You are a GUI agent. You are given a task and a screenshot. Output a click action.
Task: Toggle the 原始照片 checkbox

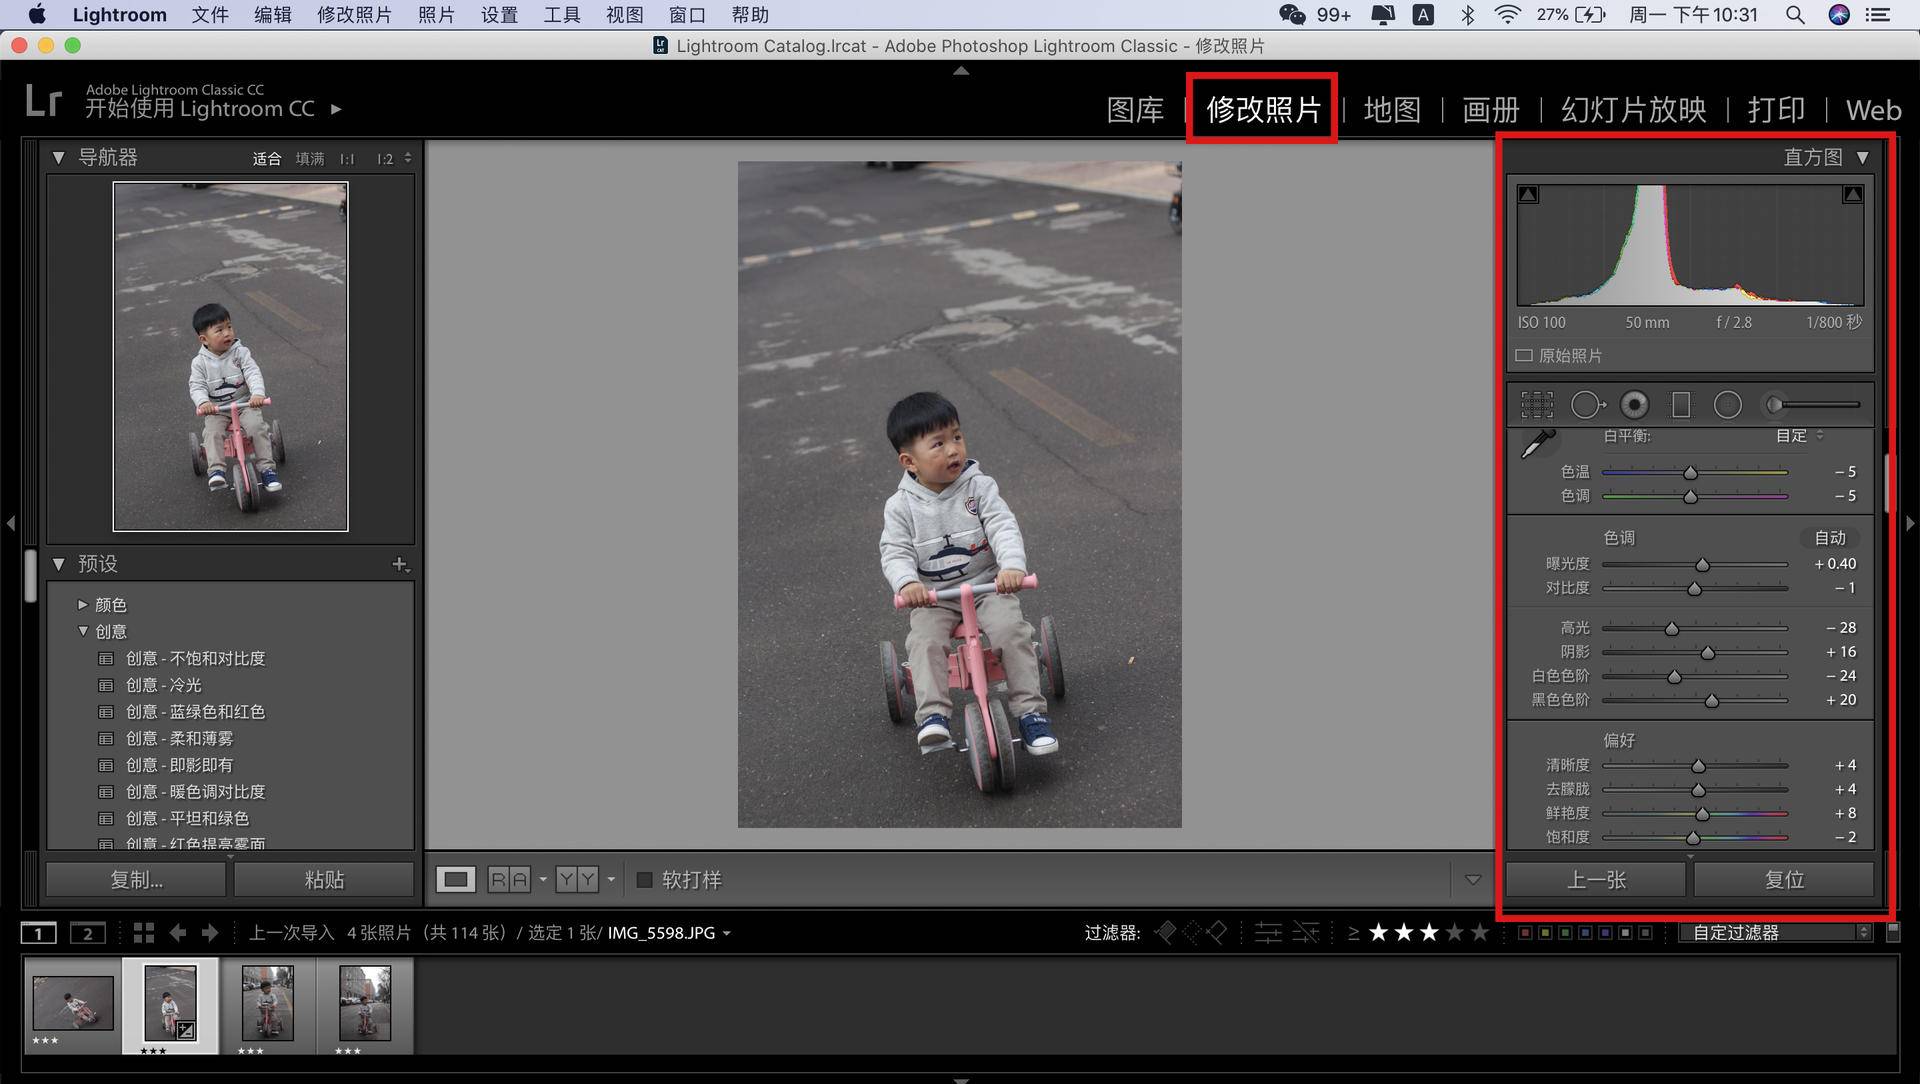click(1524, 356)
